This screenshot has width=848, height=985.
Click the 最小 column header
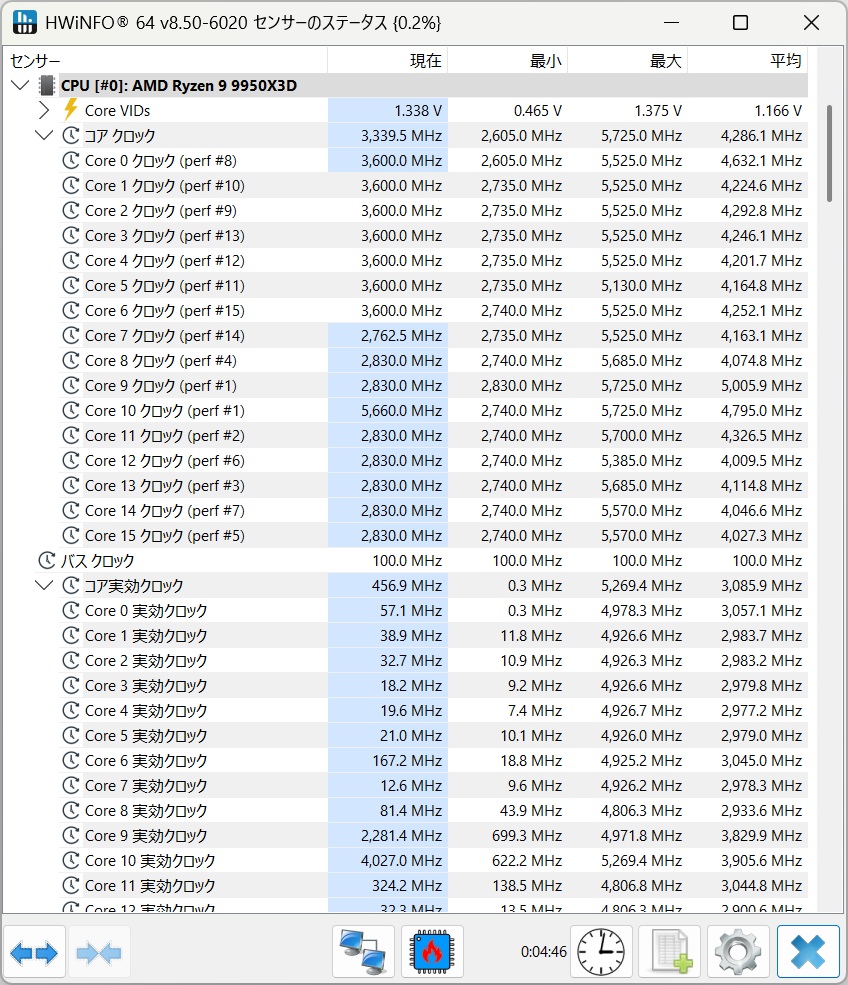coord(508,61)
